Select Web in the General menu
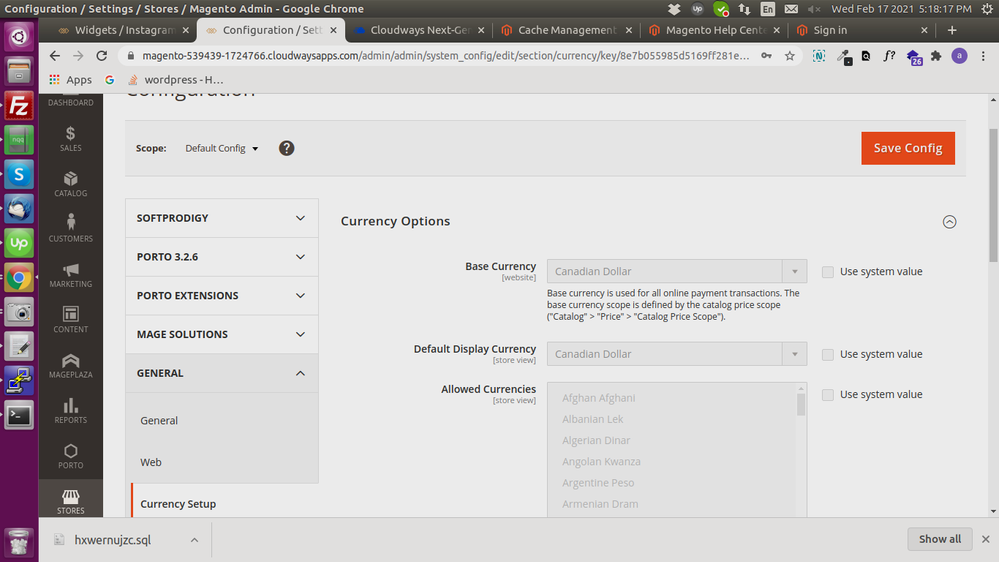Image resolution: width=999 pixels, height=562 pixels. coord(151,462)
